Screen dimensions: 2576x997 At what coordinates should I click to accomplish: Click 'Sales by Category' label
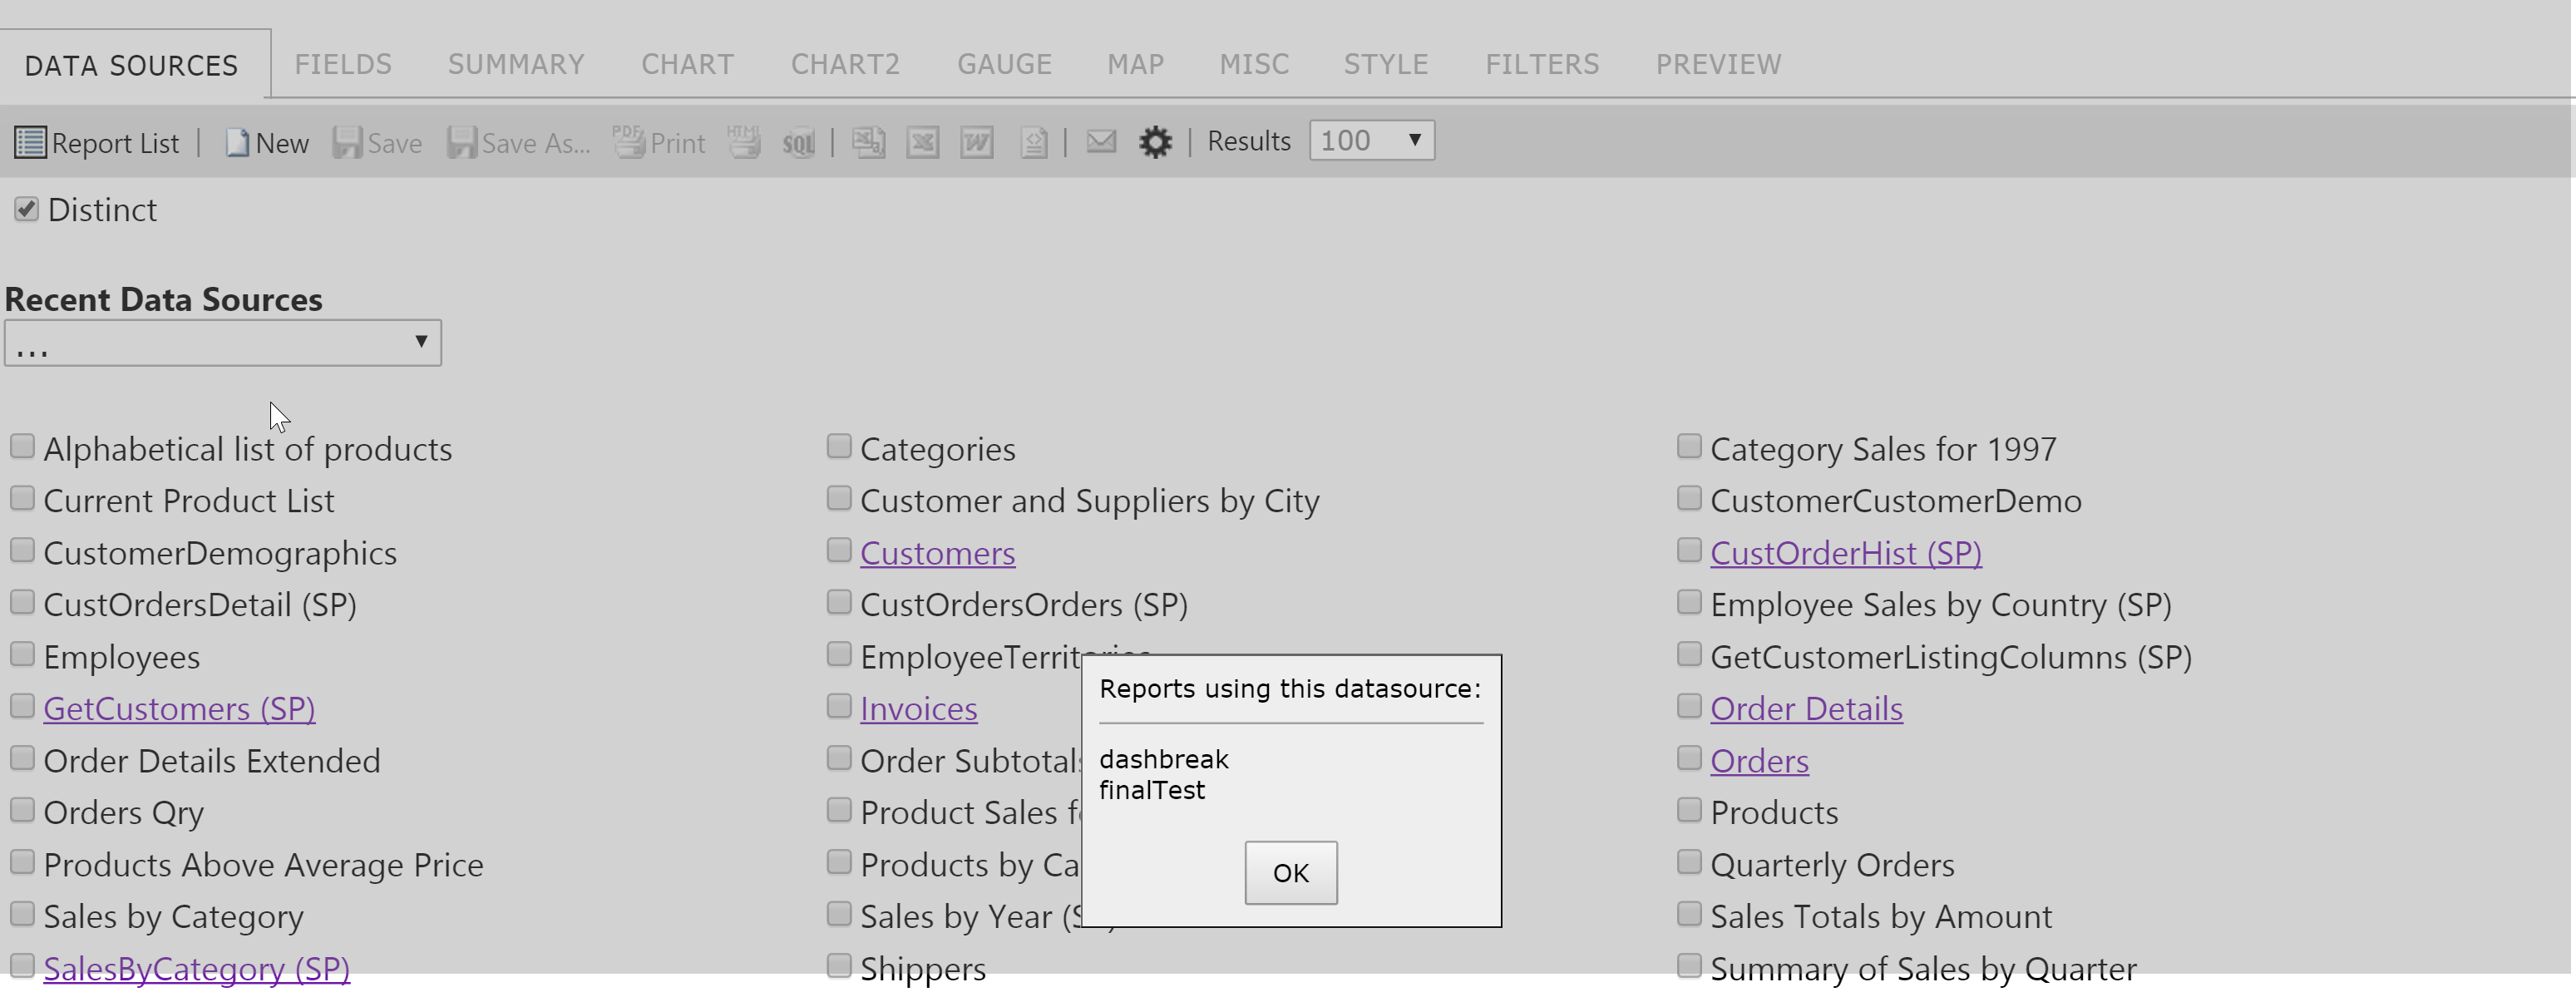pos(173,917)
